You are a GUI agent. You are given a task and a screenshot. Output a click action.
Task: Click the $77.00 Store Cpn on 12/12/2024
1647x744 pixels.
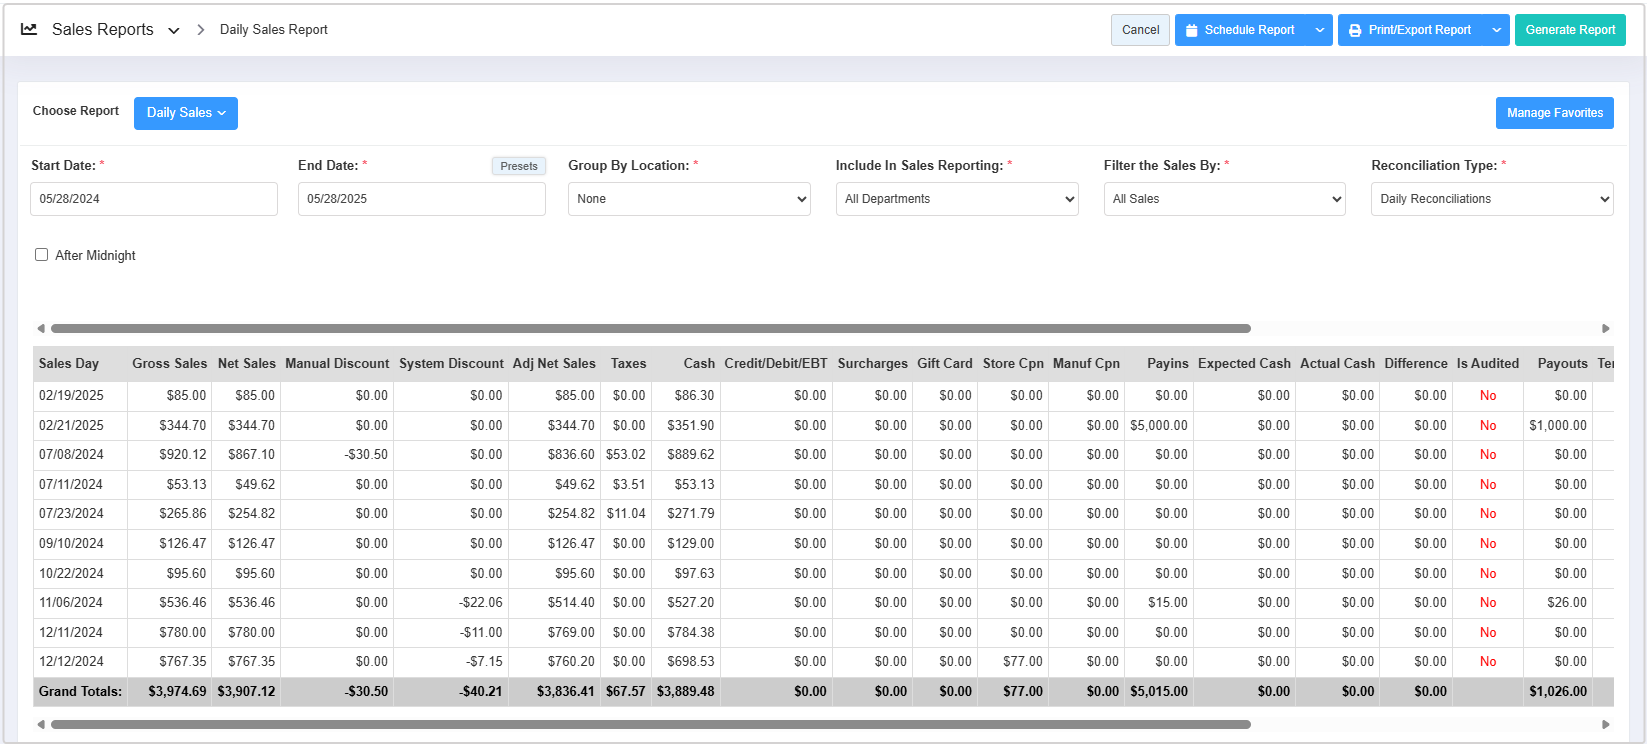(1023, 662)
